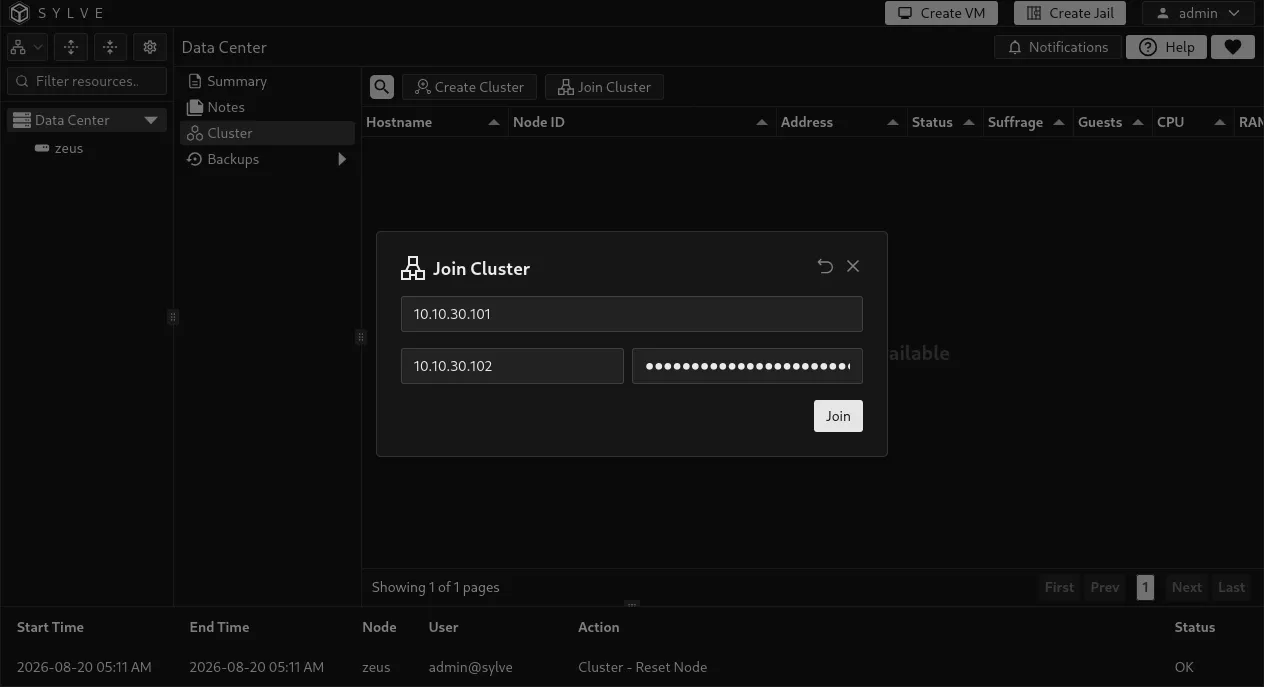Click the 'Showing 1 of 1 pages' text

(x=435, y=587)
